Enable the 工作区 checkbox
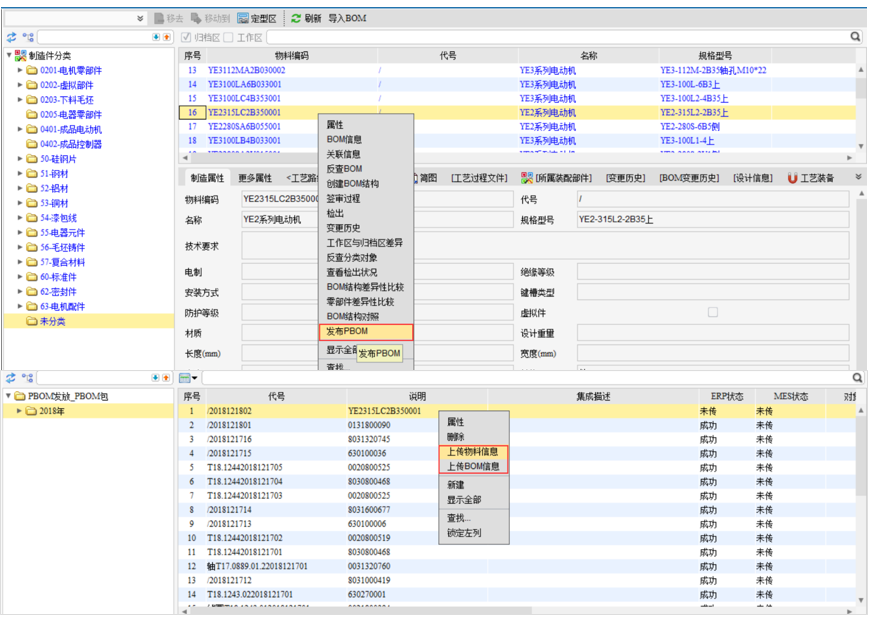875x623 pixels. [x=228, y=37]
